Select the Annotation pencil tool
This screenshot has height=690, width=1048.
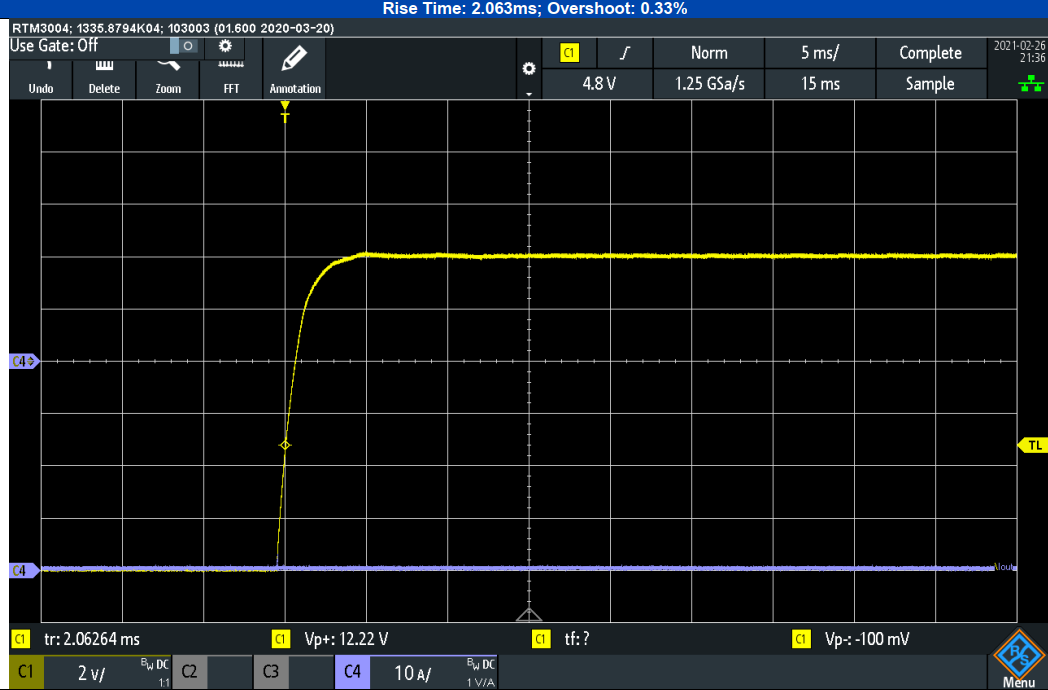coord(295,68)
